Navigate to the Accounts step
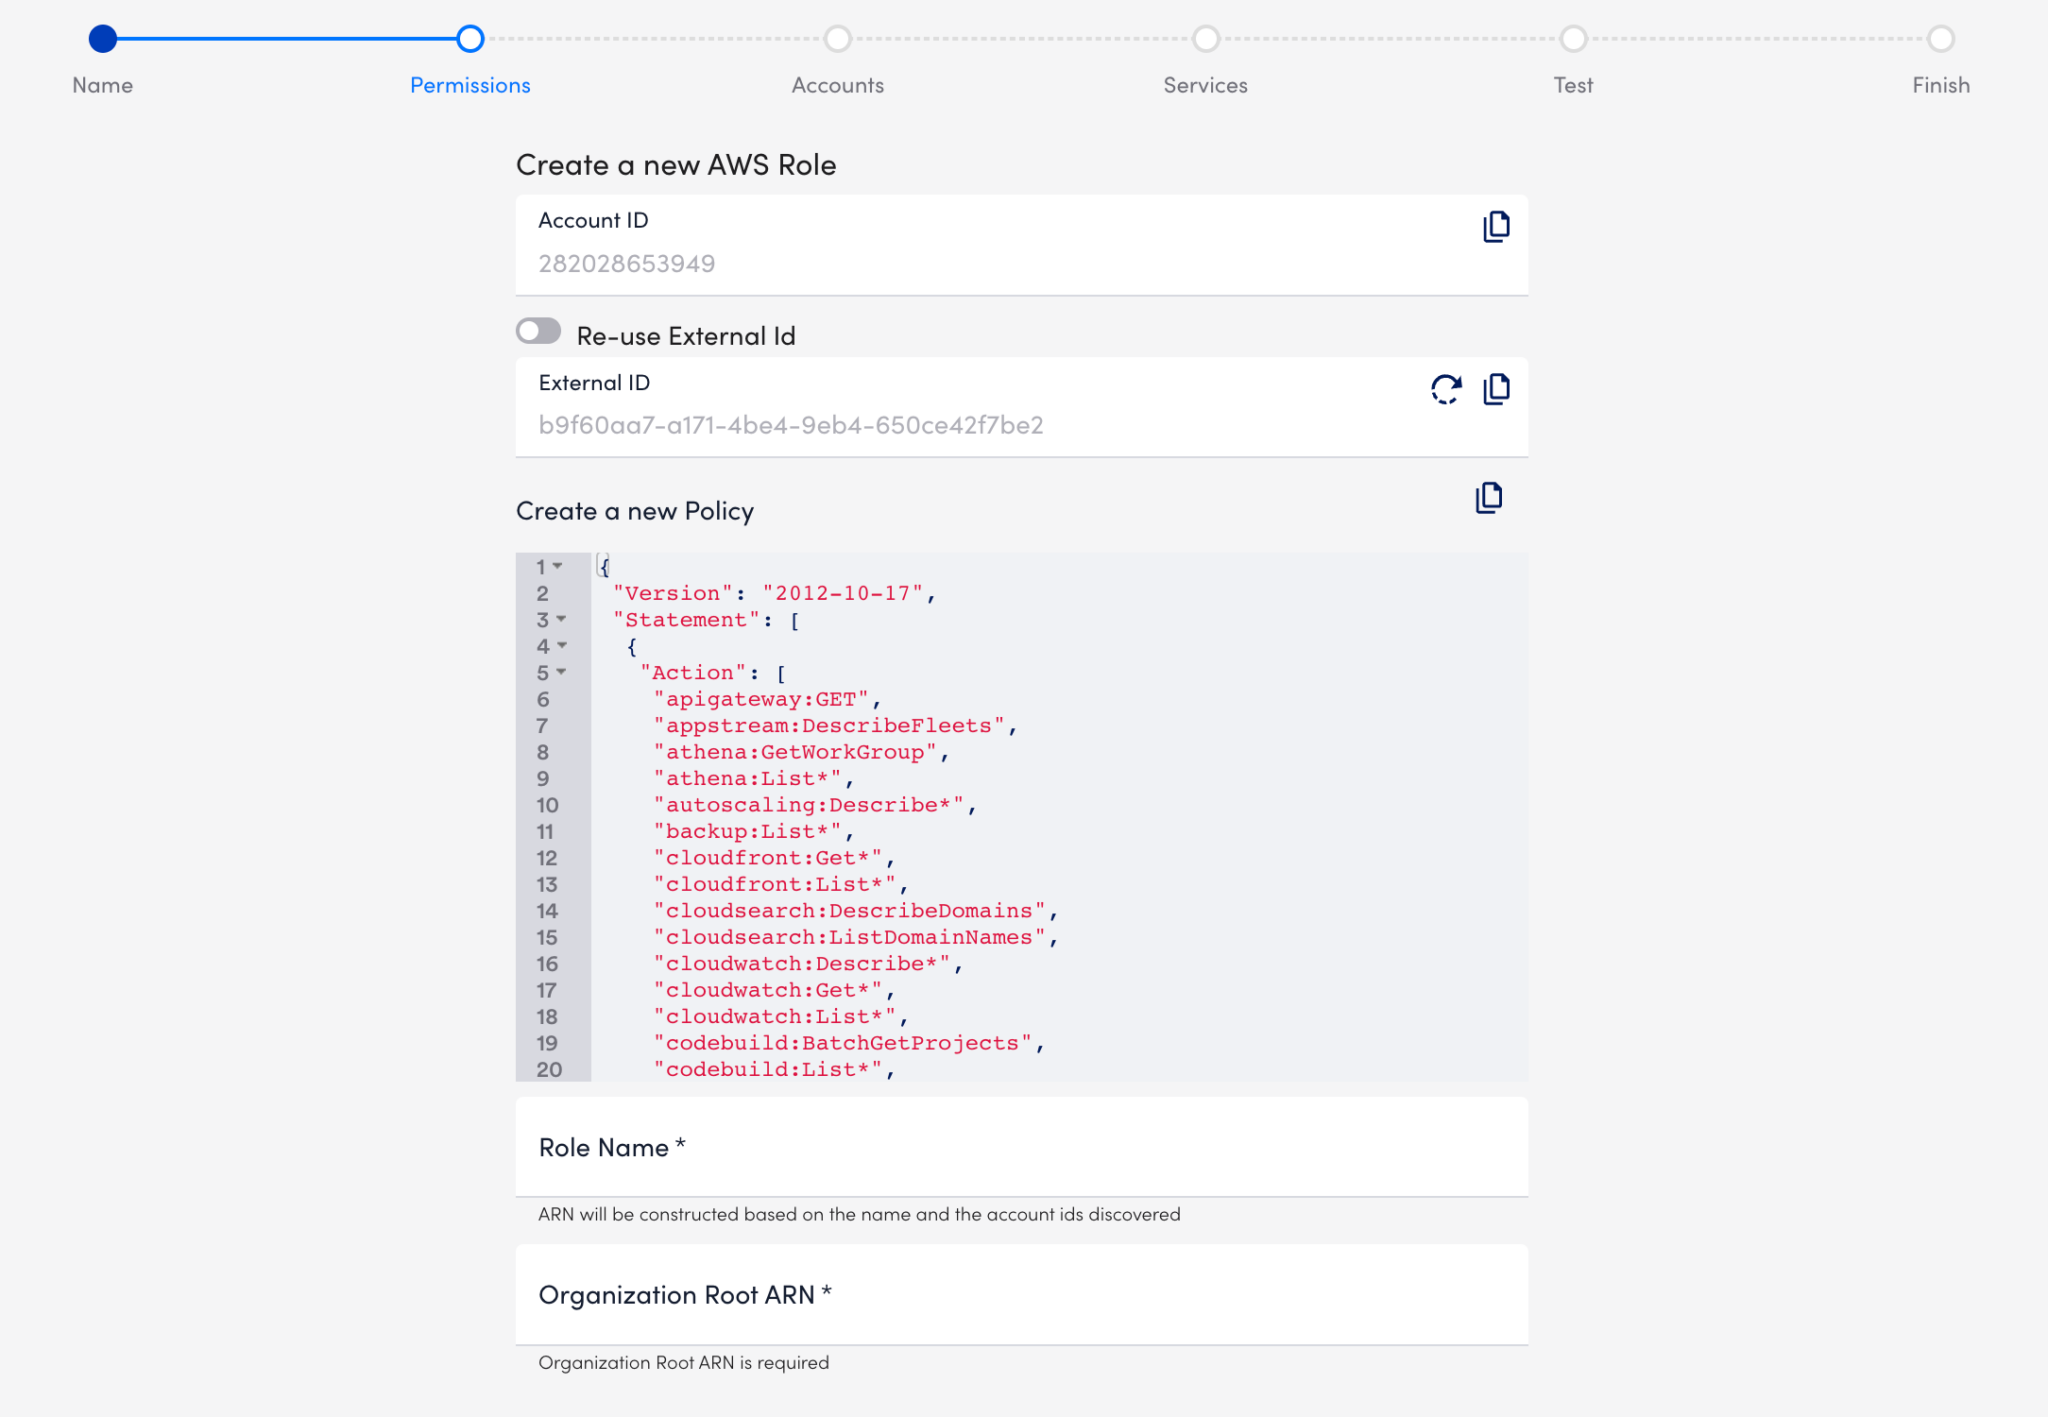The width and height of the screenshot is (2048, 1417). tap(838, 40)
